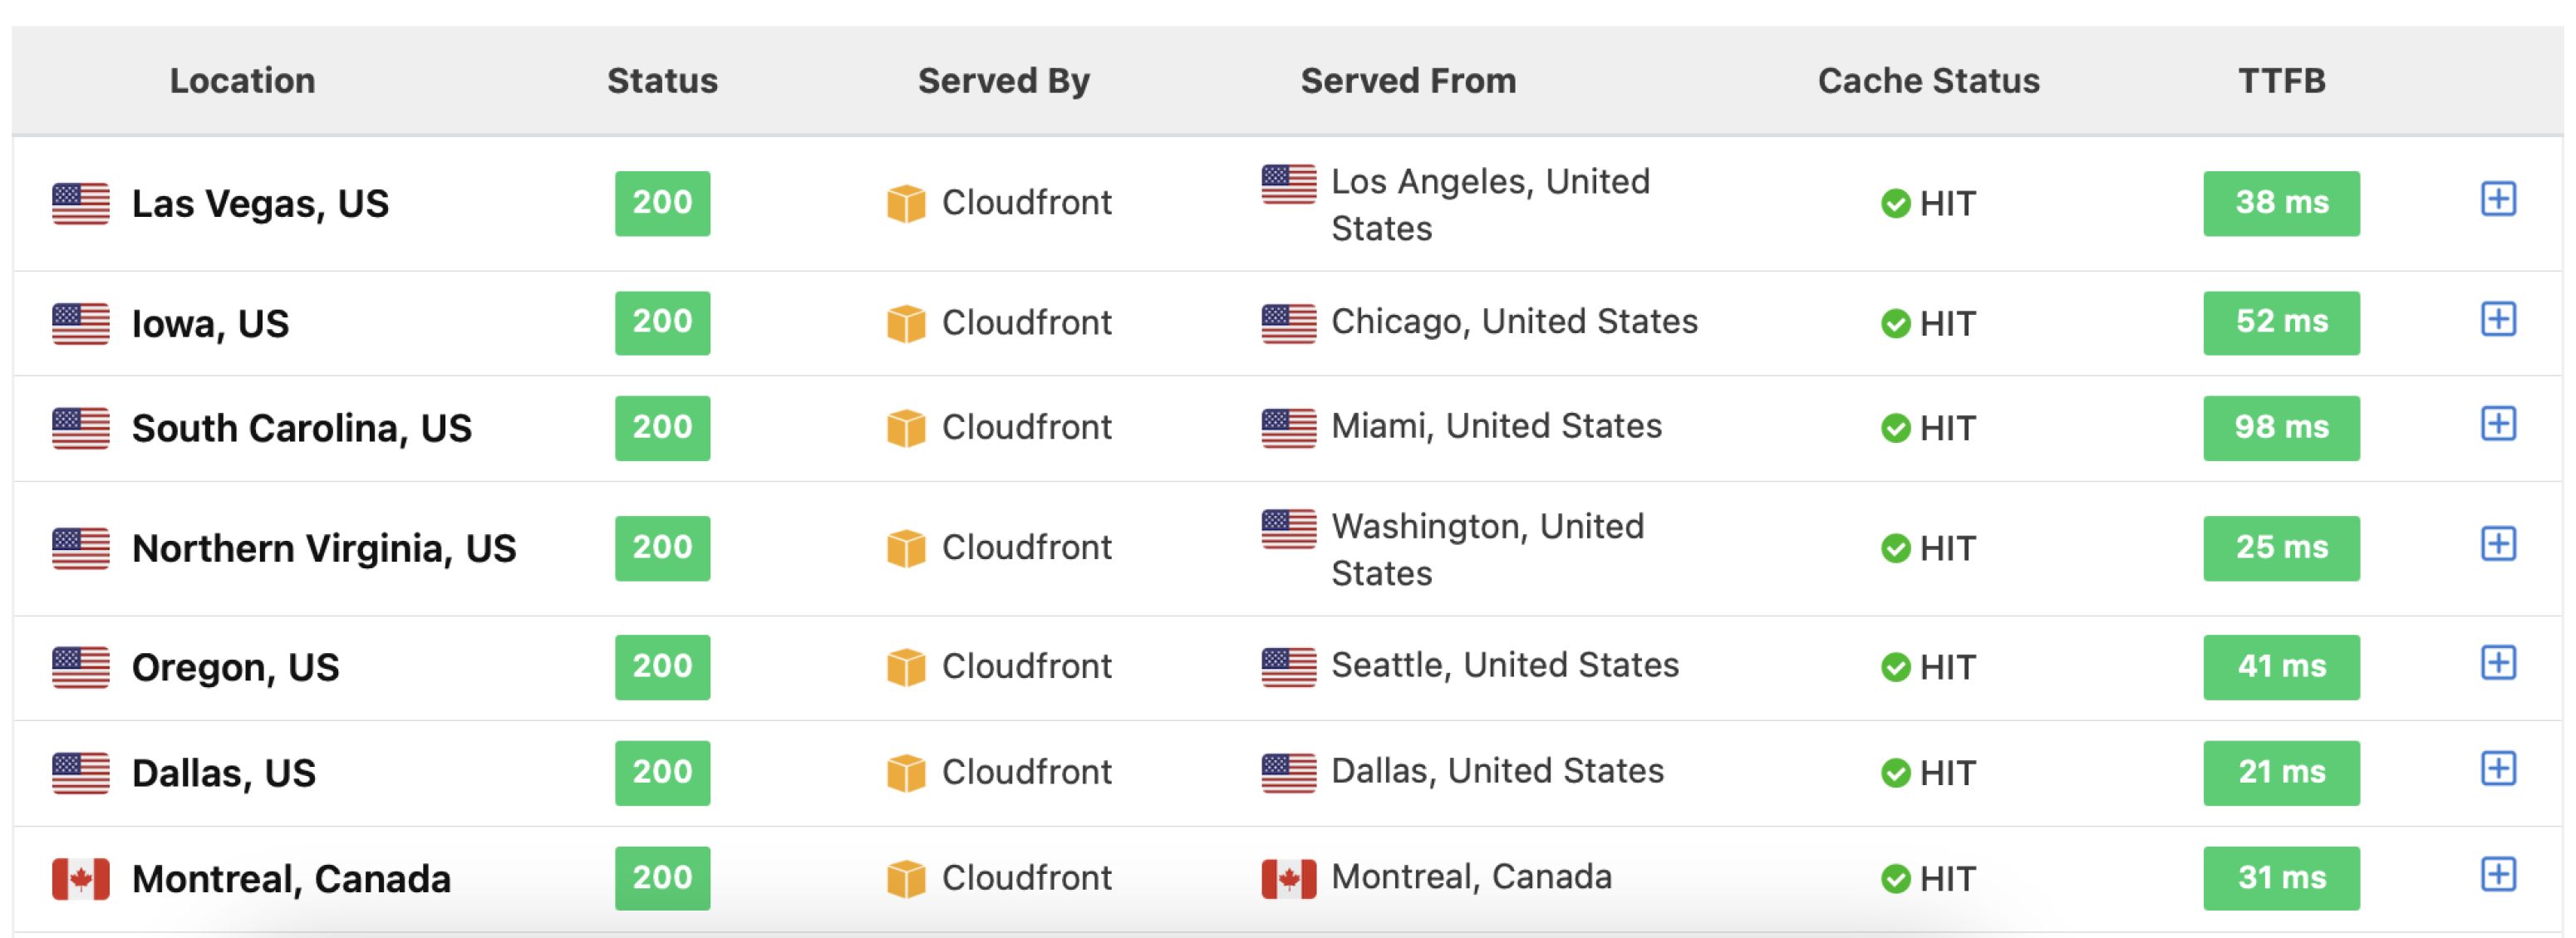Viewport: 2576px width, 938px height.
Task: Expand details for the Las Vegas row
Action: click(2498, 199)
